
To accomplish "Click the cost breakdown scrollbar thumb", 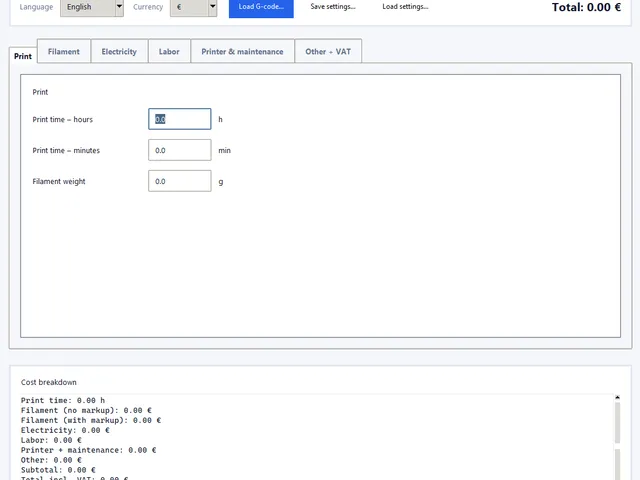I will pos(617,423).
